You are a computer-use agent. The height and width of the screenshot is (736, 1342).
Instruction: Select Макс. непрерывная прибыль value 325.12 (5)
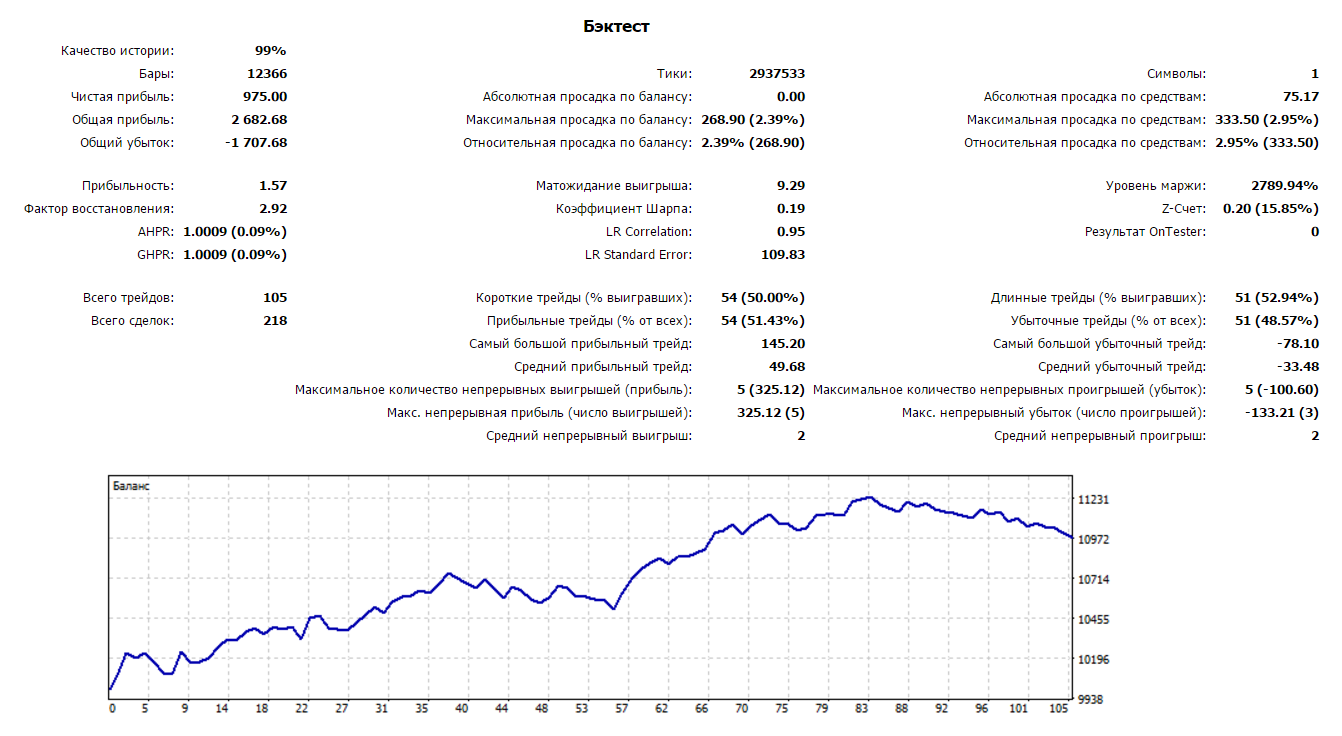771,413
